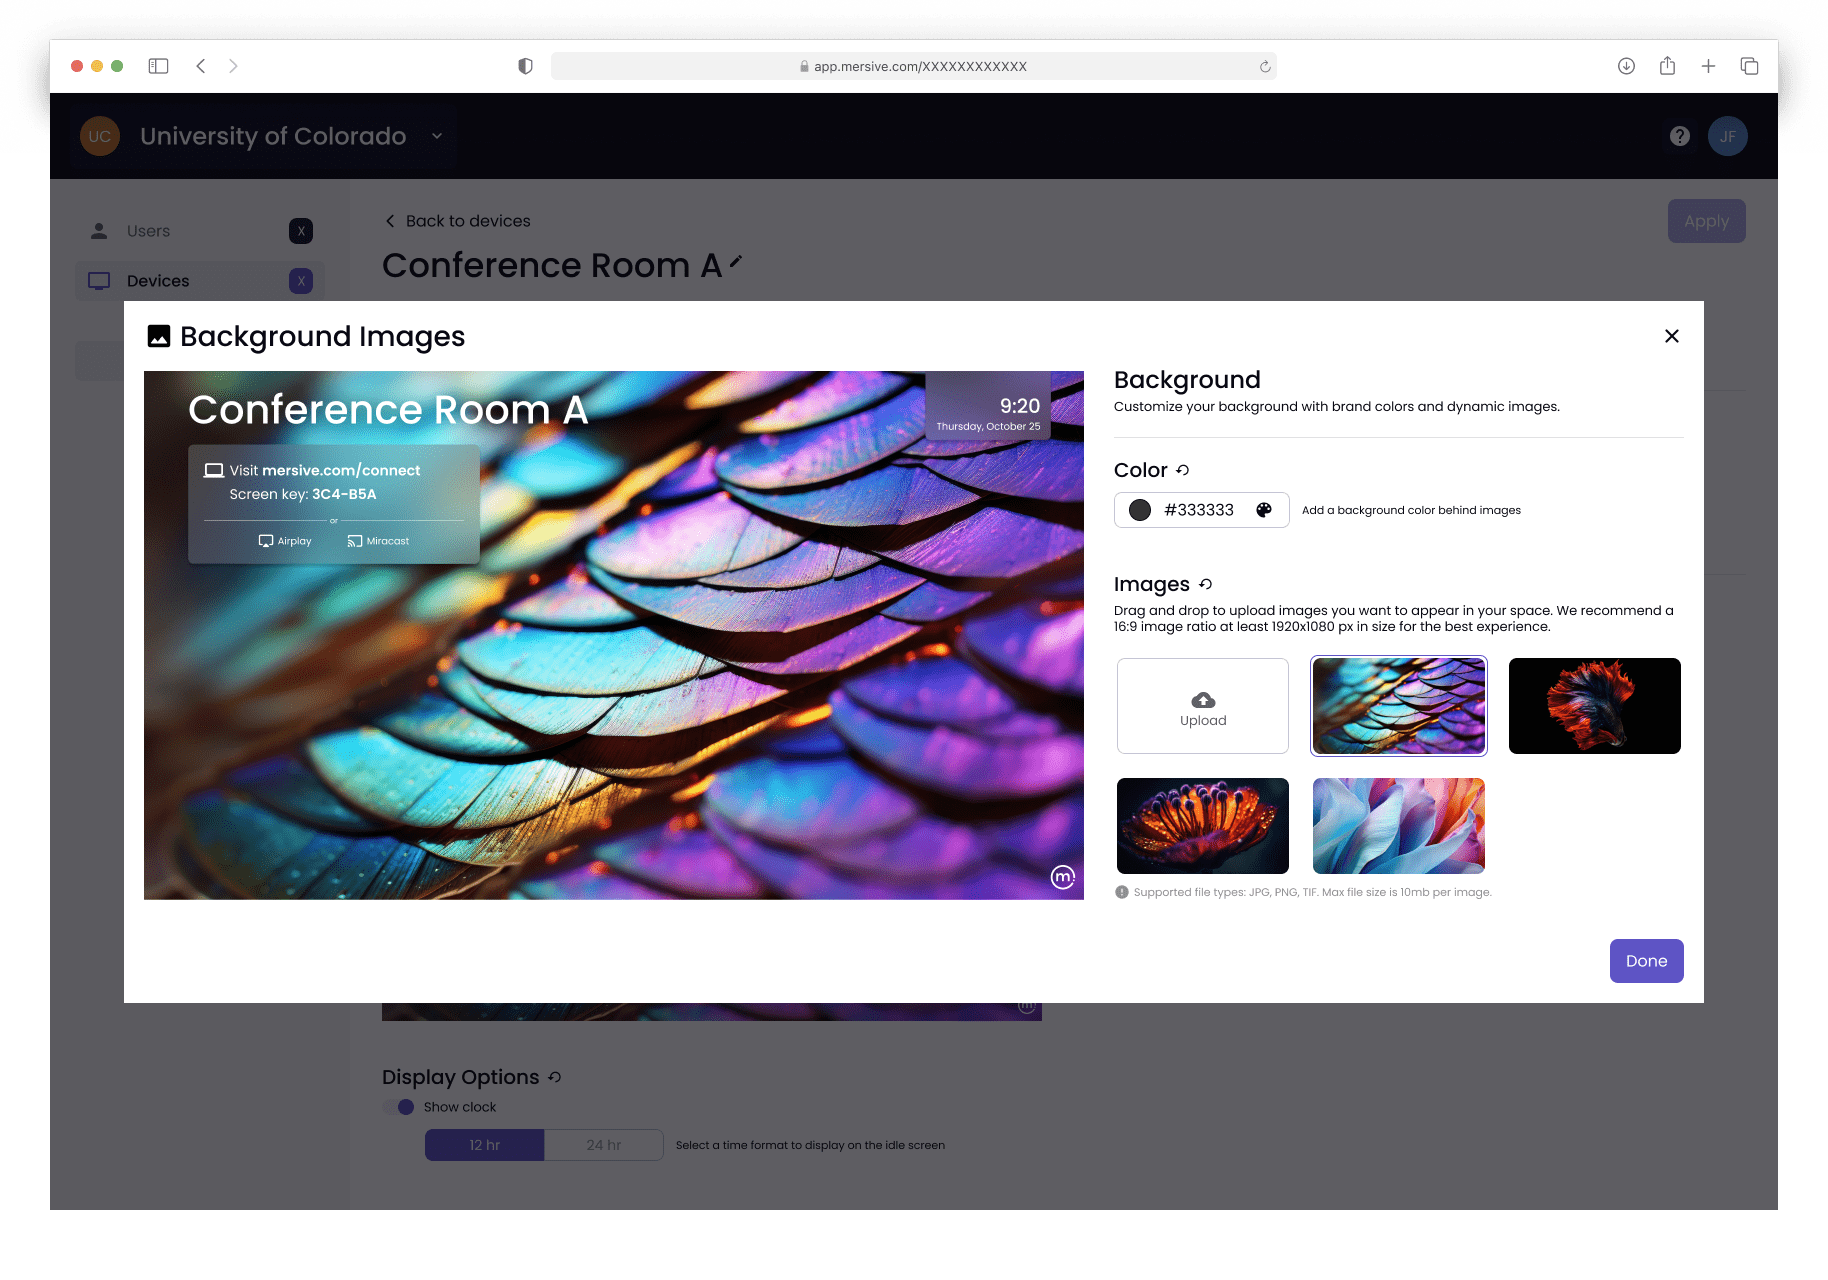Viewport: 1828px width, 1280px height.
Task: Click the Done button
Action: tap(1646, 960)
